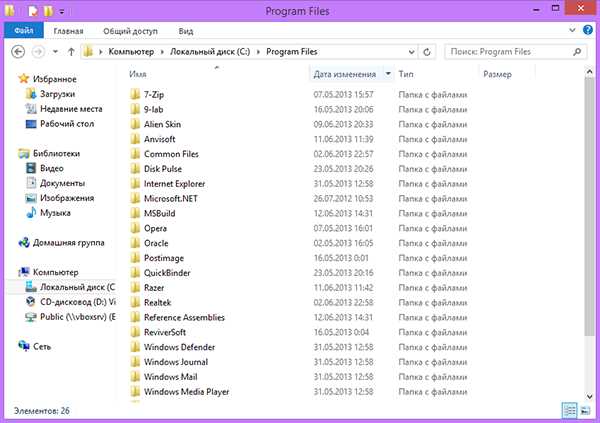The height and width of the screenshot is (423, 600).
Task: Navigate to Локальный диск (C:) in address bar
Action: click(x=210, y=52)
